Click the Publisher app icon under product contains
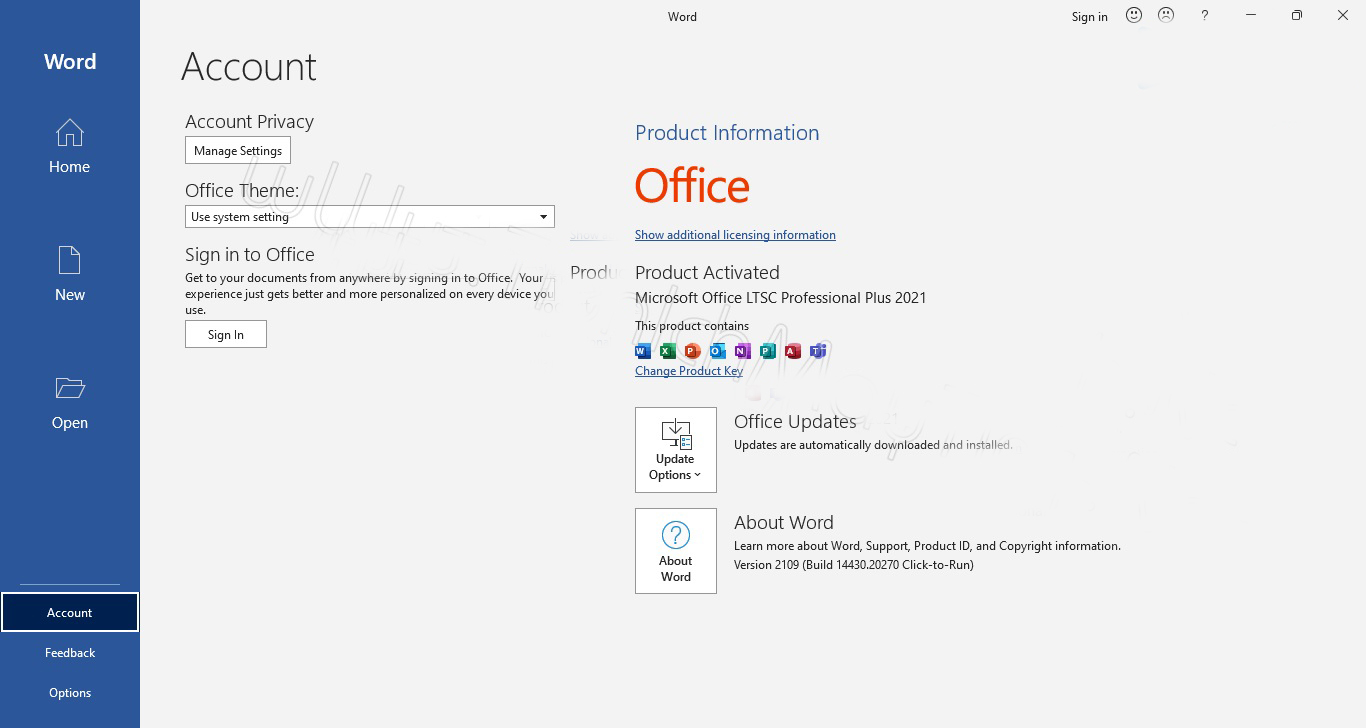The height and width of the screenshot is (728, 1366). [x=767, y=351]
